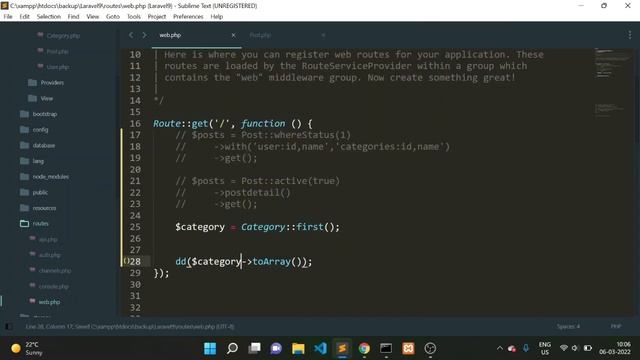Open the Goto menu
Image resolution: width=640 pixels, height=360 pixels.
pos(113,17)
